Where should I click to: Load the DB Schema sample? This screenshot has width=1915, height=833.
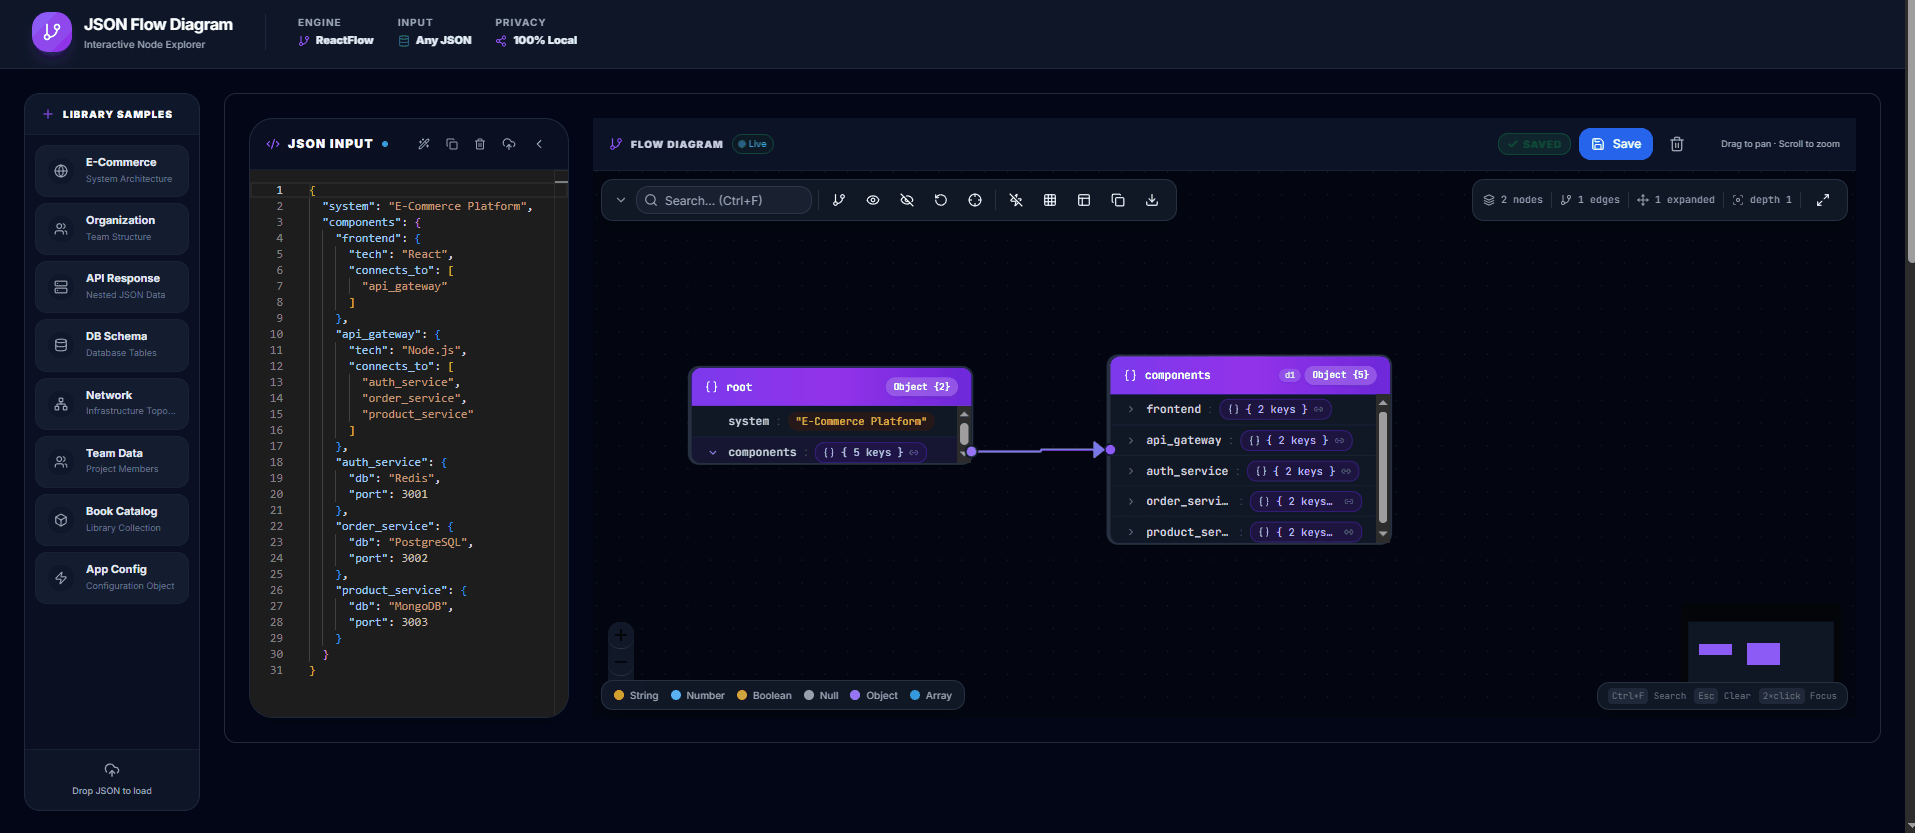click(112, 344)
